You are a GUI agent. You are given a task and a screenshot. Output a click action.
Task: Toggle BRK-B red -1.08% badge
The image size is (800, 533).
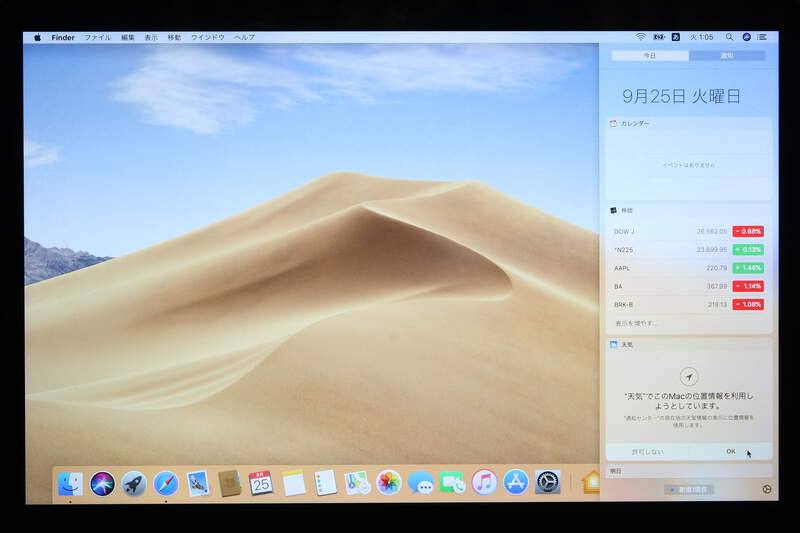(748, 304)
